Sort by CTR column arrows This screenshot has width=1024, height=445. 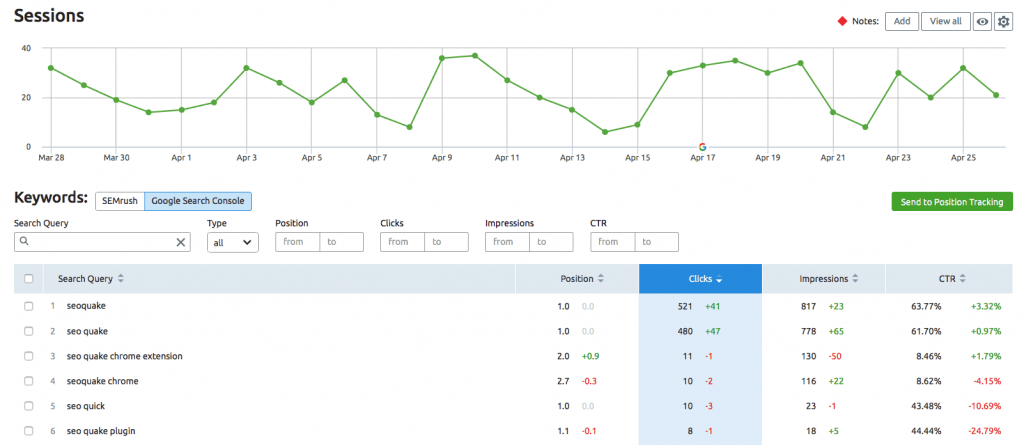[x=962, y=278]
